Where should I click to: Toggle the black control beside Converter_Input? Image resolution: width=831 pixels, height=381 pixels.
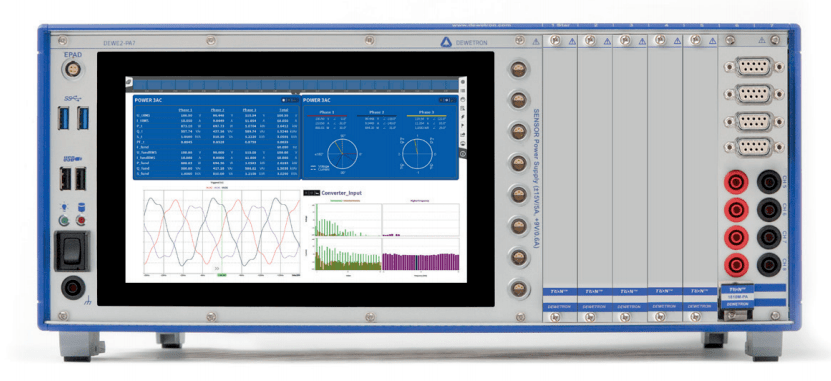312,193
